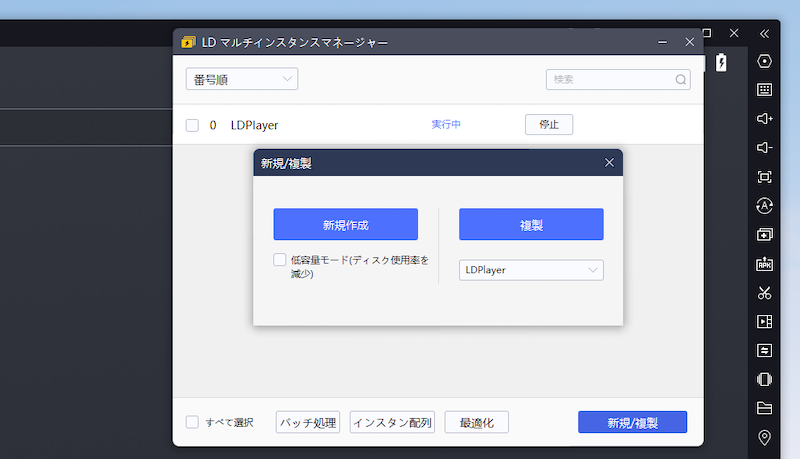The image size is (800, 459).
Task: Click the 新規作成 button
Action: click(345, 224)
